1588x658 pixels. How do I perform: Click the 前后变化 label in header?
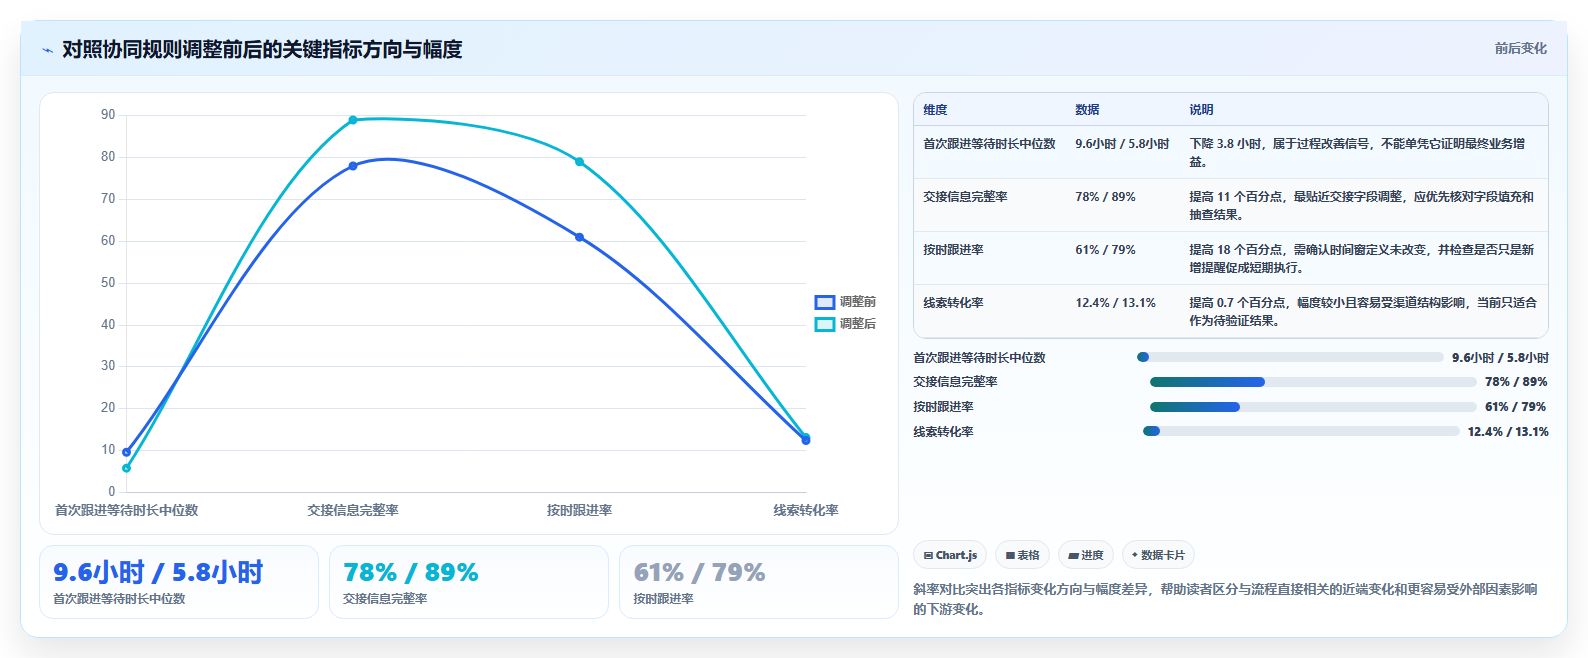coord(1520,48)
